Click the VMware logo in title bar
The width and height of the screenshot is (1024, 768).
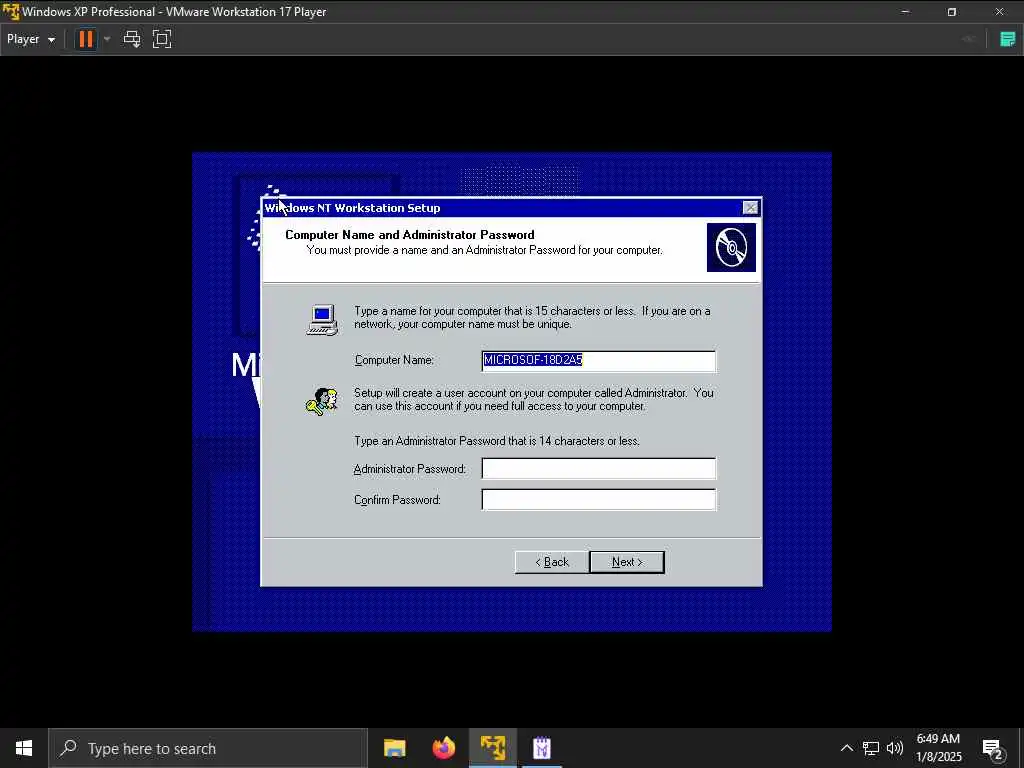11,12
